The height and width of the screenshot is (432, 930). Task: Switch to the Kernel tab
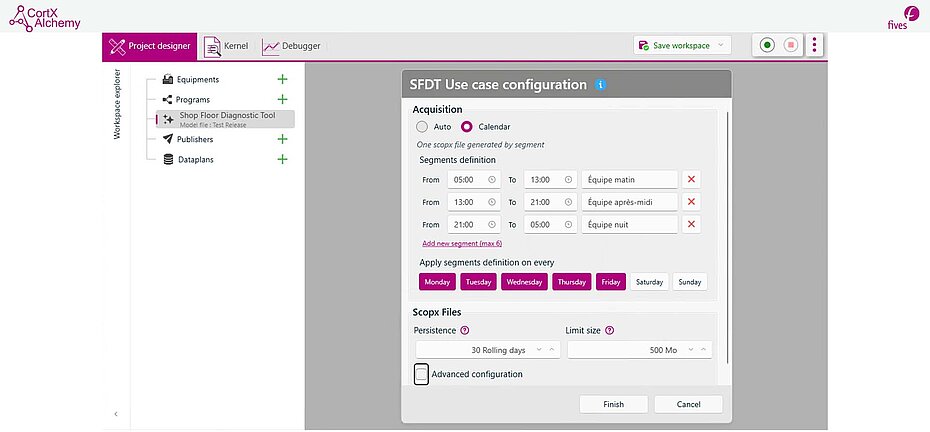tap(226, 46)
